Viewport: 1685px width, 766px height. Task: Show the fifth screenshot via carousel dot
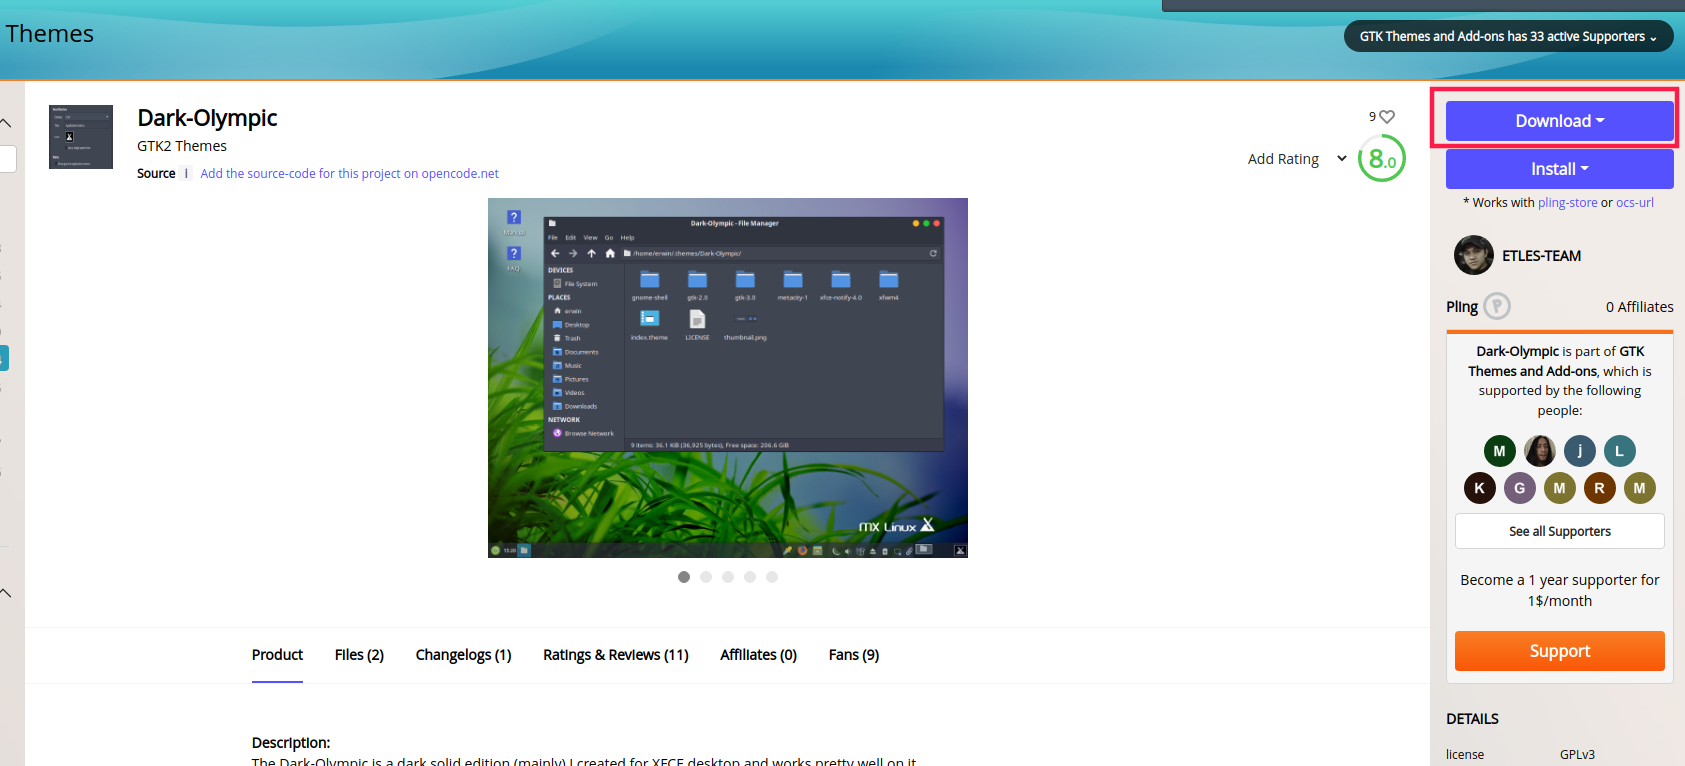point(772,577)
